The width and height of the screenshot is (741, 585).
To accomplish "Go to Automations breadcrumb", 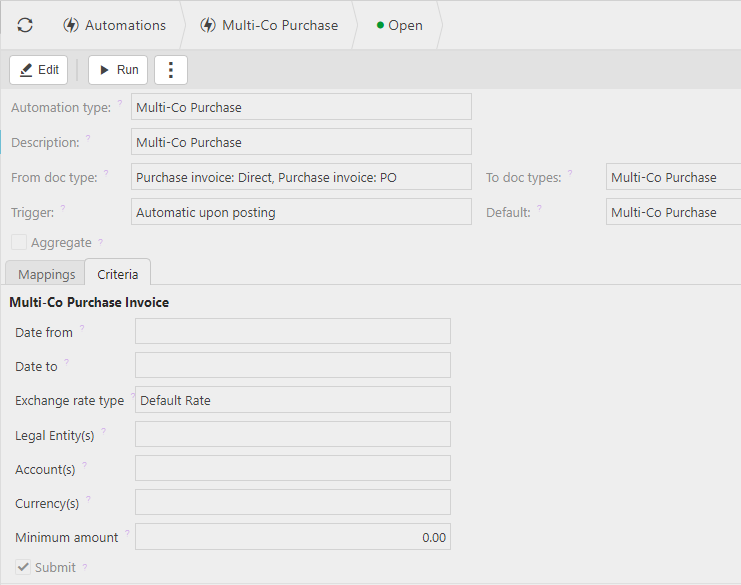I will 114,25.
